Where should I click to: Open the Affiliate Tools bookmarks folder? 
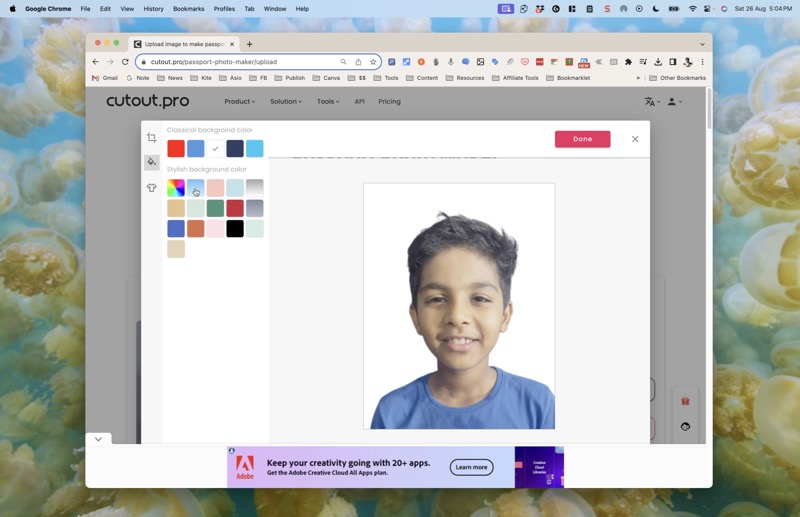pos(515,78)
